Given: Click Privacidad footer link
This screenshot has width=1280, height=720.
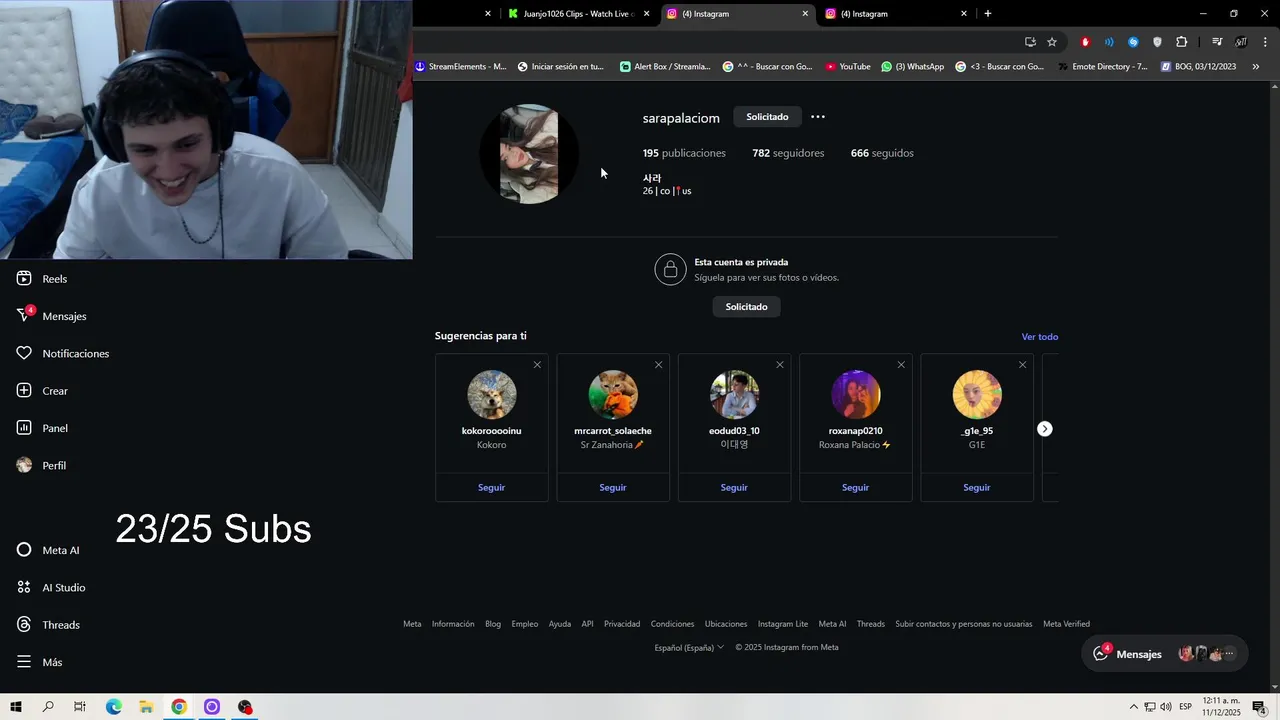Looking at the screenshot, I should coord(622,624).
